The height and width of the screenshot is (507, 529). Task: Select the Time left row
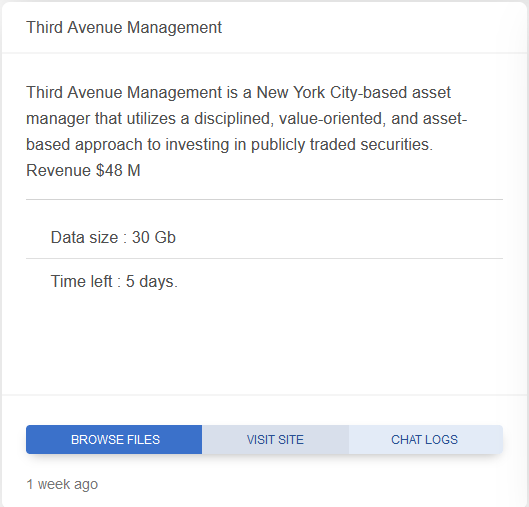[264, 281]
